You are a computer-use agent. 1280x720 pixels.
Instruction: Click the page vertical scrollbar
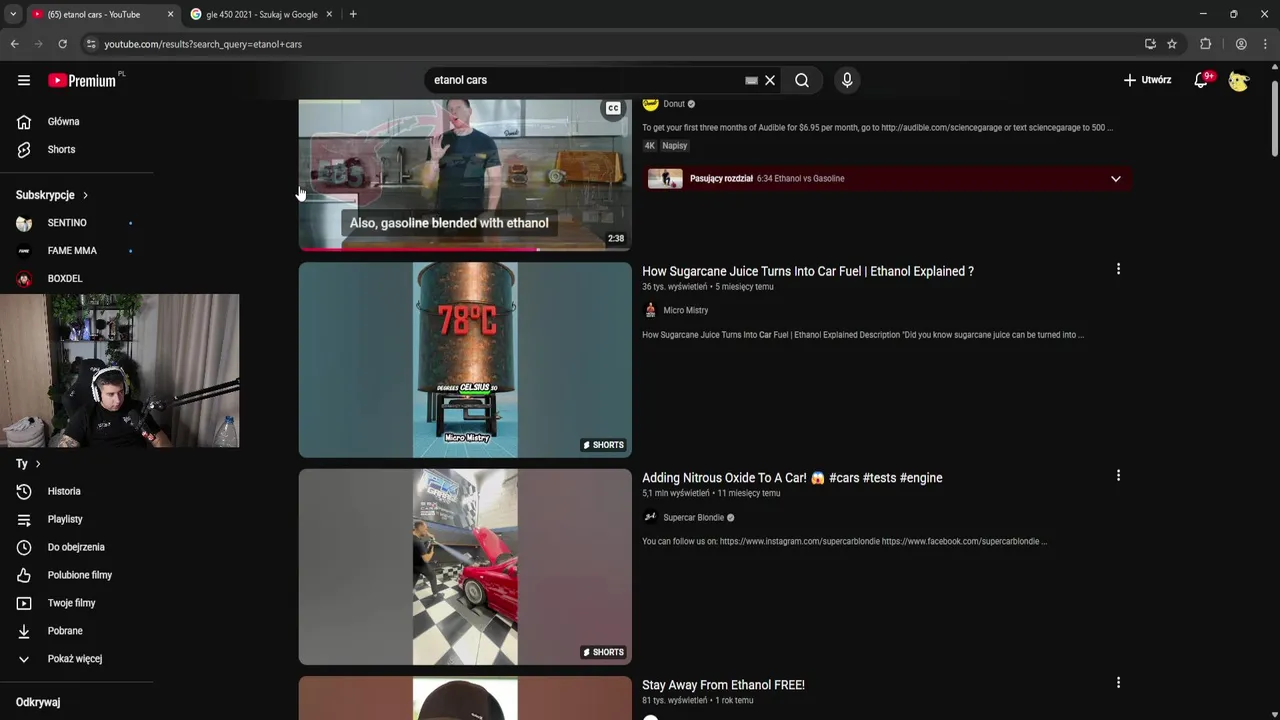[1274, 118]
